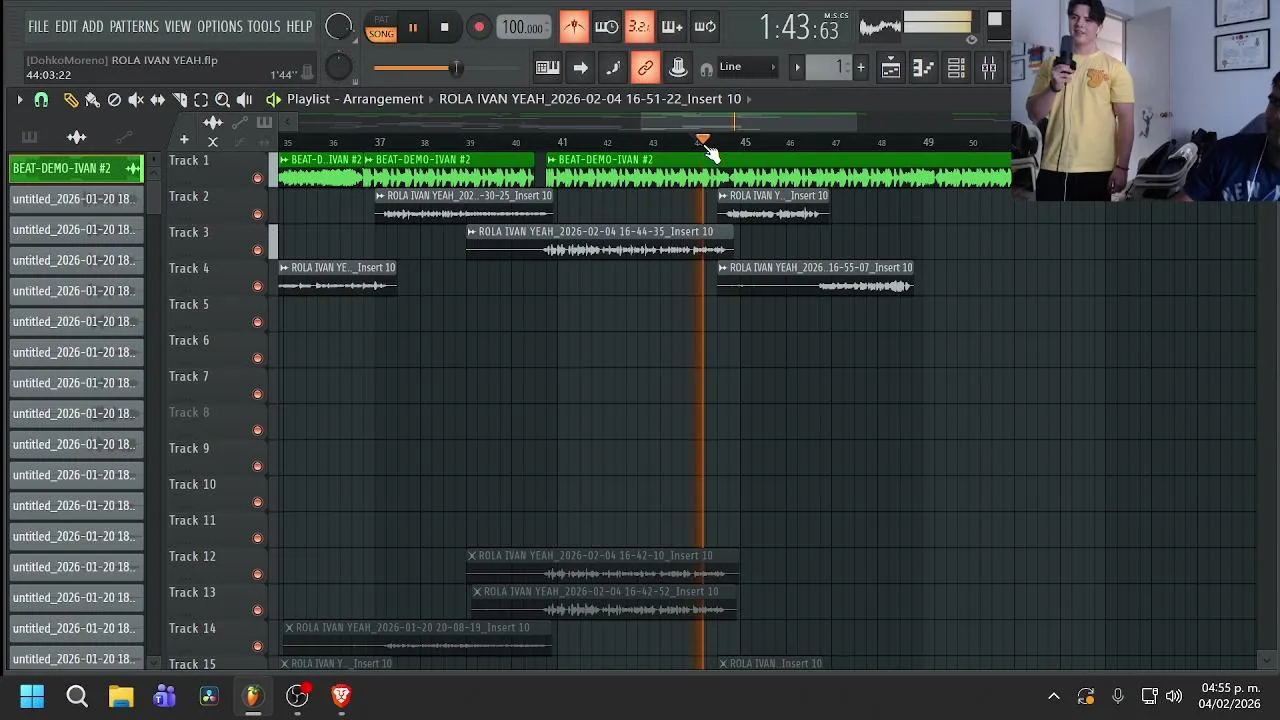
Task: Mute Track 4 with its dot
Action: point(258,286)
